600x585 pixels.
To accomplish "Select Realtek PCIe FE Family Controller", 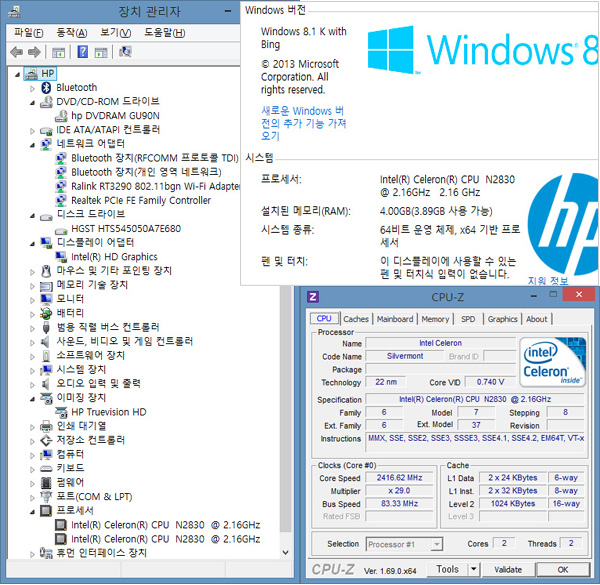I will [141, 200].
